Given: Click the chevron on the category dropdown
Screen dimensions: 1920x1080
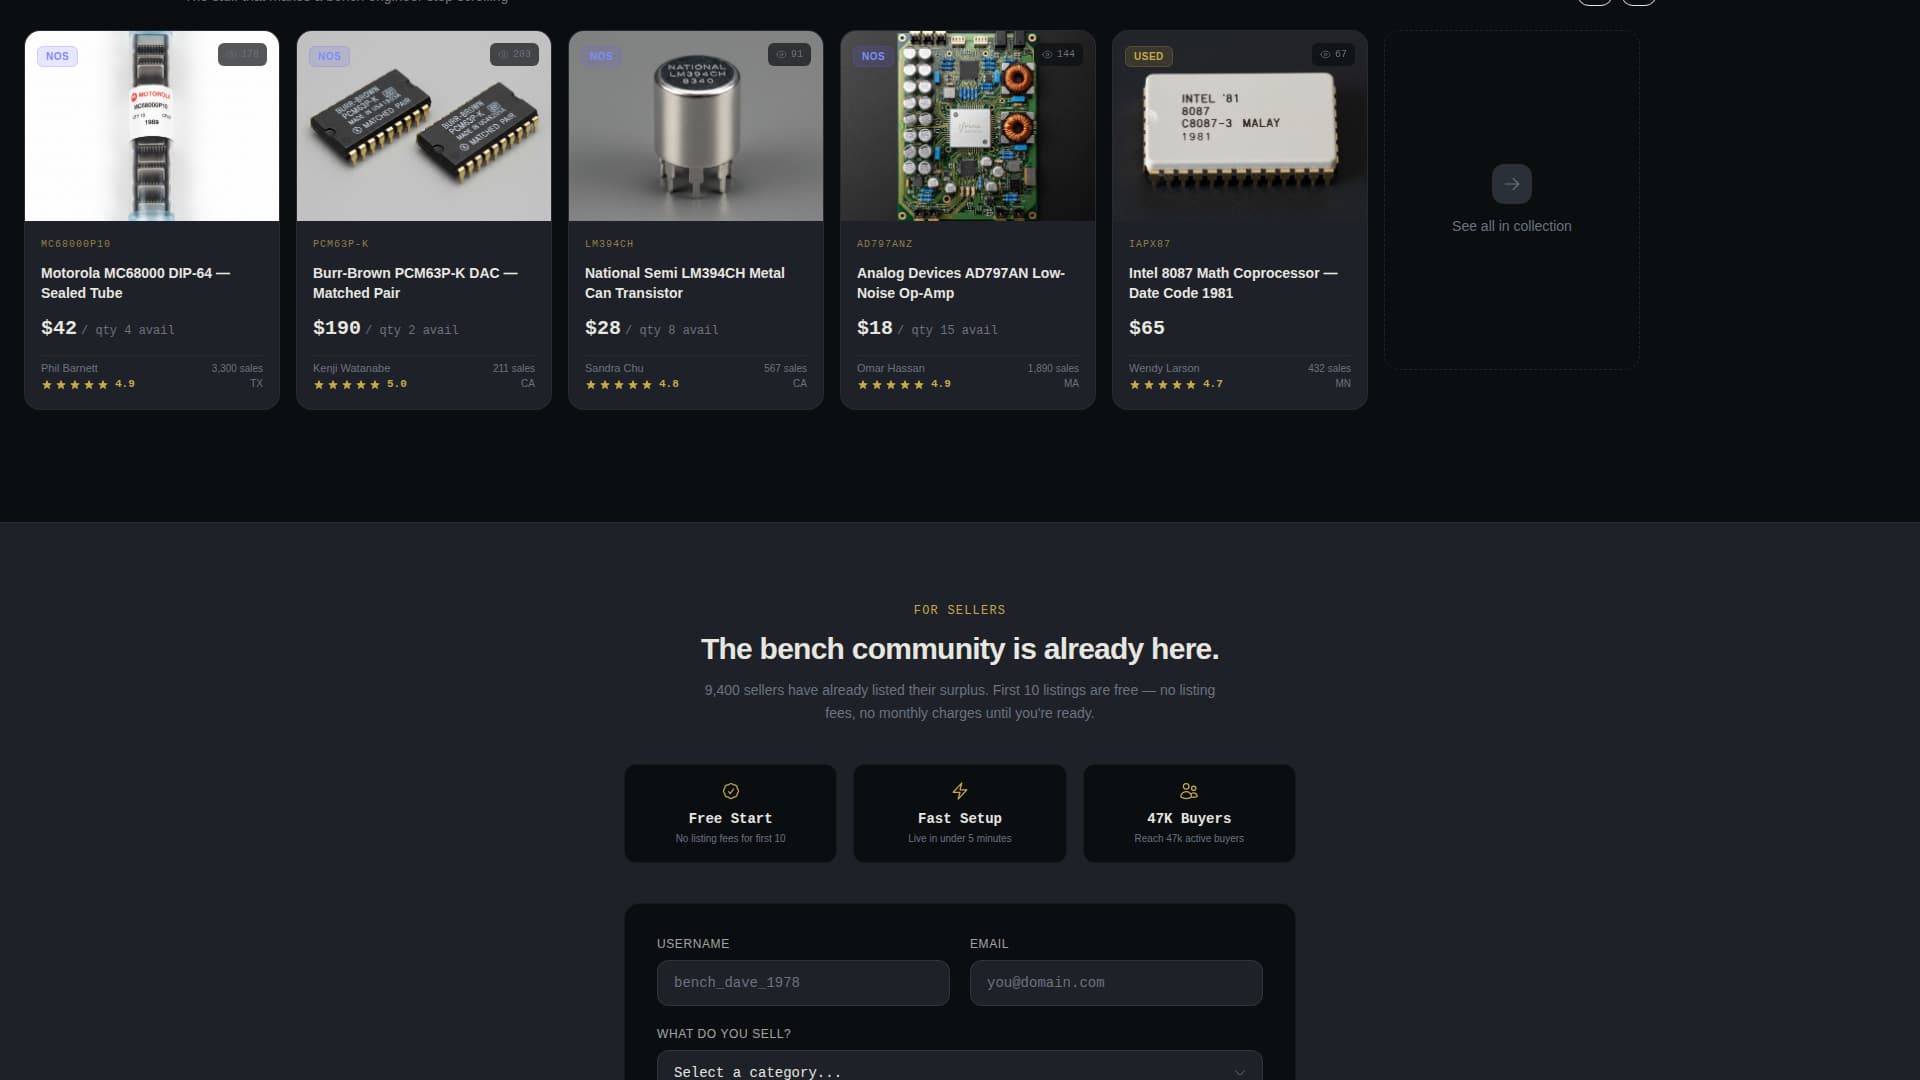Looking at the screenshot, I should pyautogui.click(x=1239, y=1072).
